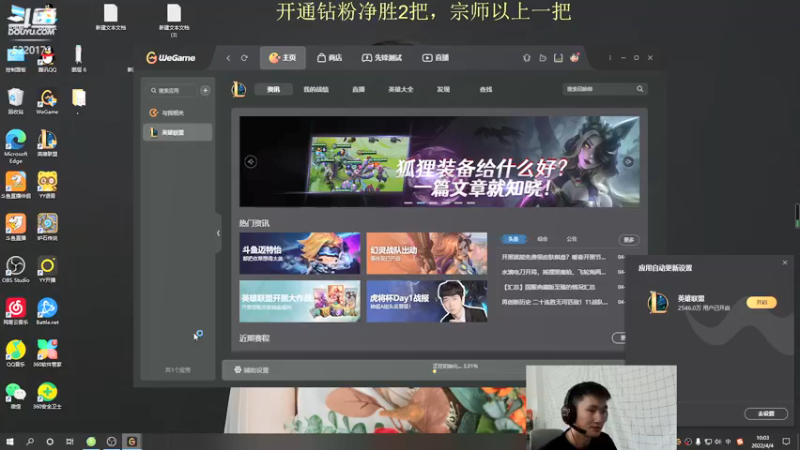Open the 回收站 recycle bin icon
Image resolution: width=800 pixels, height=450 pixels.
tap(16, 102)
